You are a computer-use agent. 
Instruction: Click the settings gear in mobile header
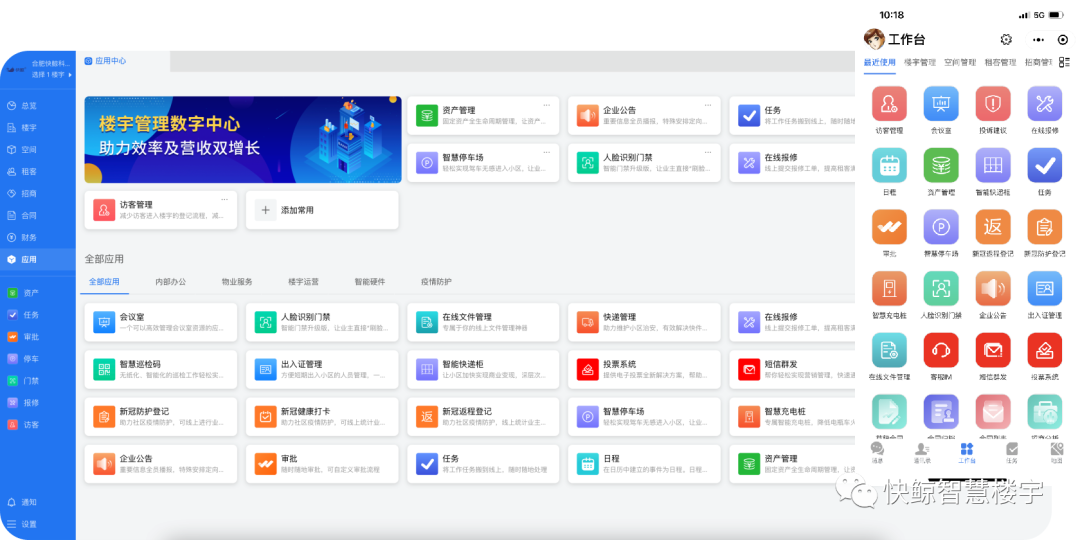(1006, 40)
